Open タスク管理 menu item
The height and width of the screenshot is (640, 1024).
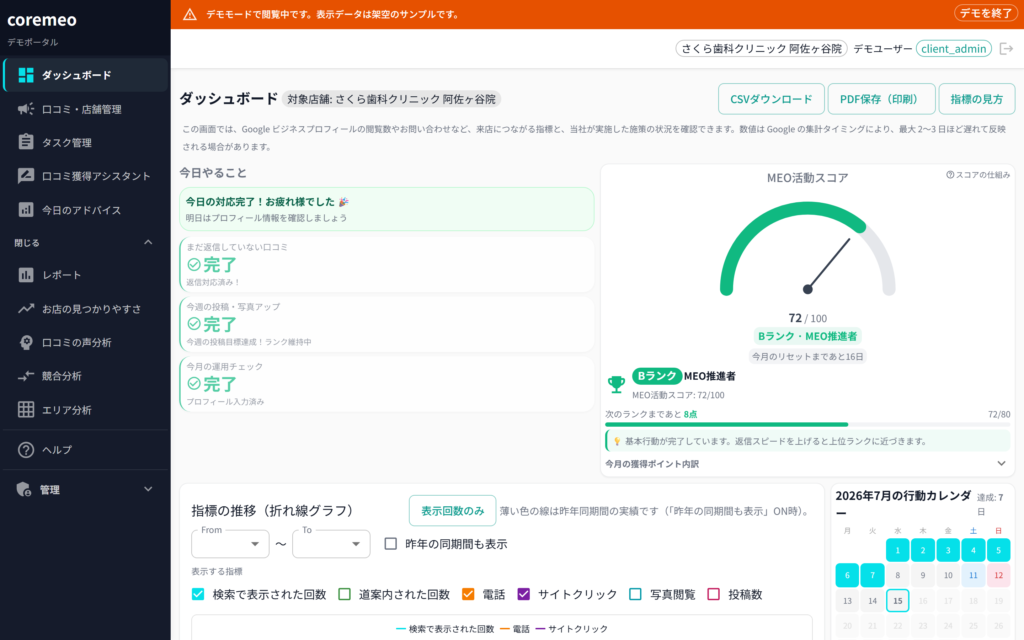(86, 142)
